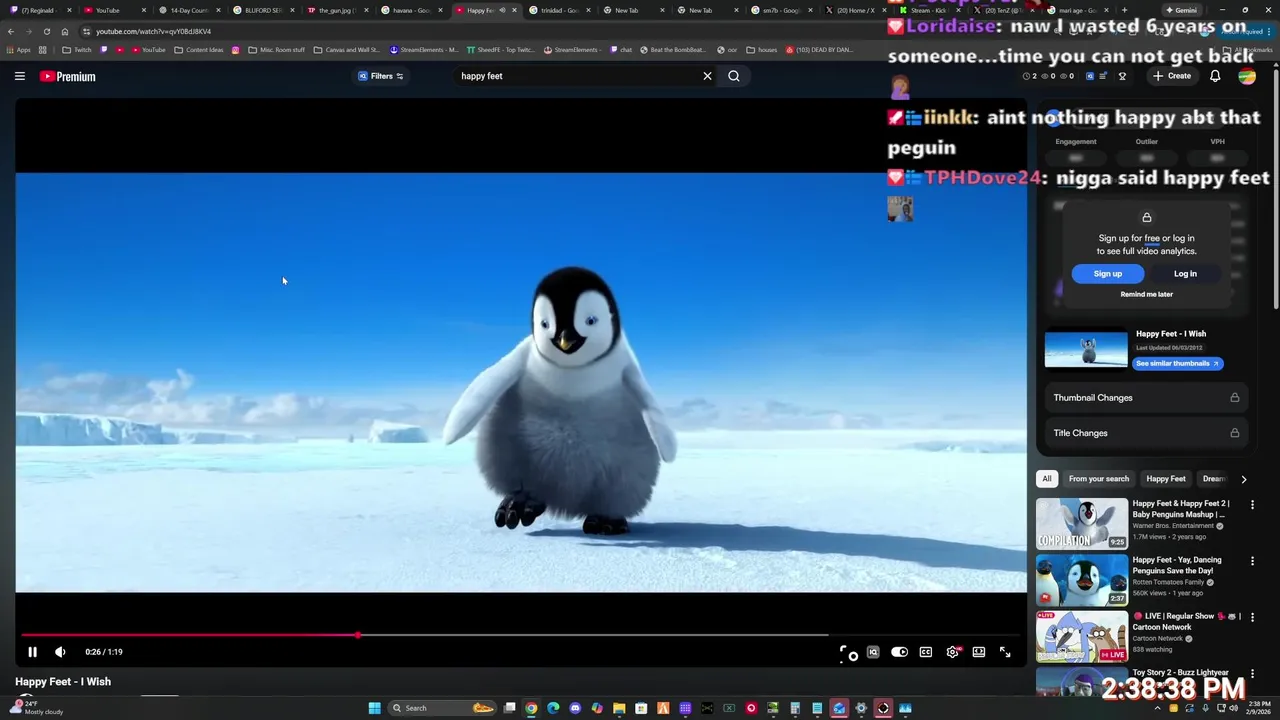
Task: Open options for Toy Story 2 video
Action: point(1252,673)
